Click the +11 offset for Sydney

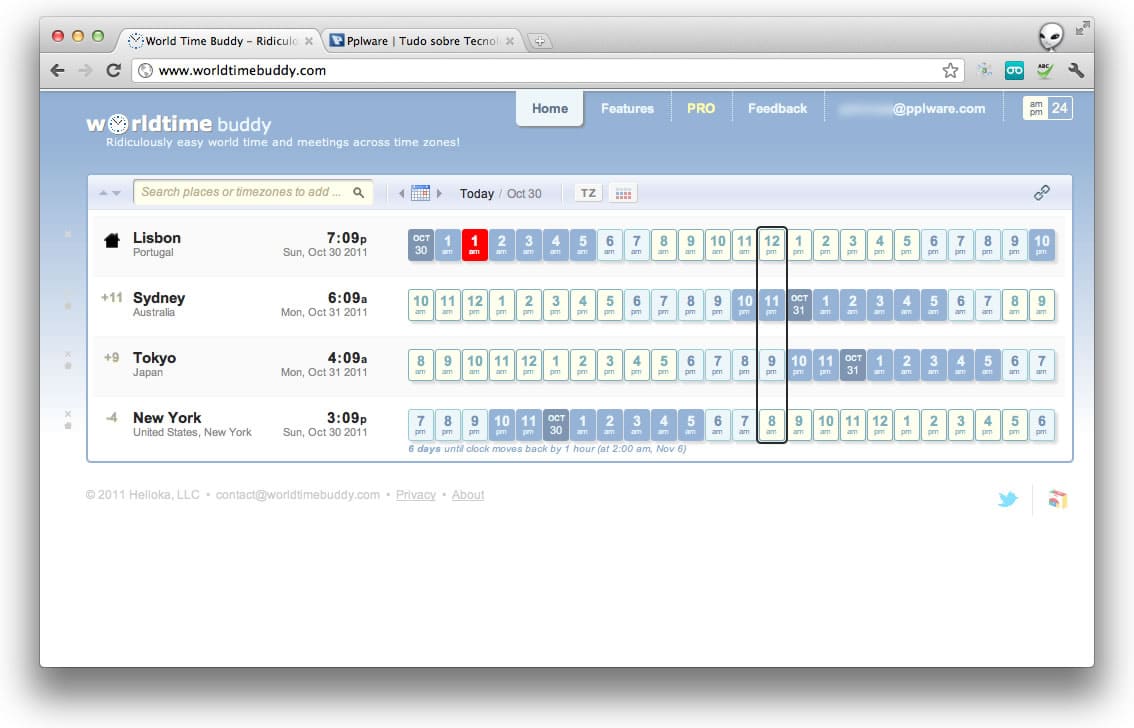tap(111, 297)
